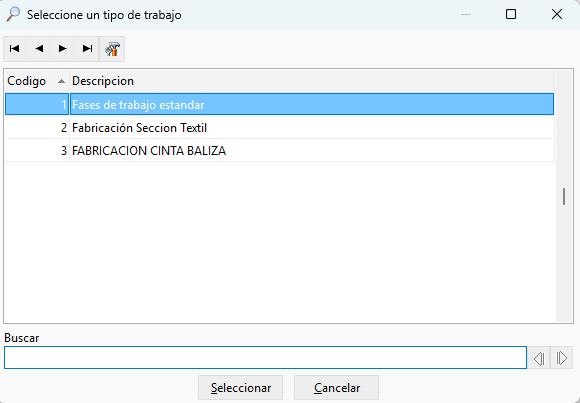Click the vertical scrollbar handle
The height and width of the screenshot is (403, 580).
click(564, 197)
